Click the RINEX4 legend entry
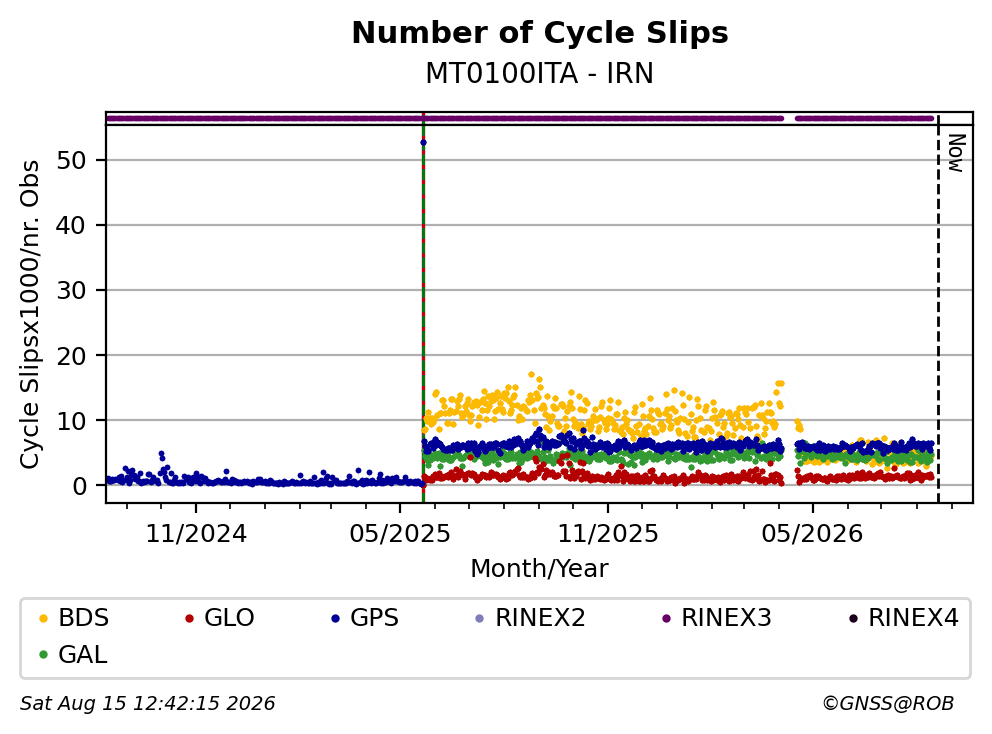Viewport: 992px width, 734px height. coord(903,618)
